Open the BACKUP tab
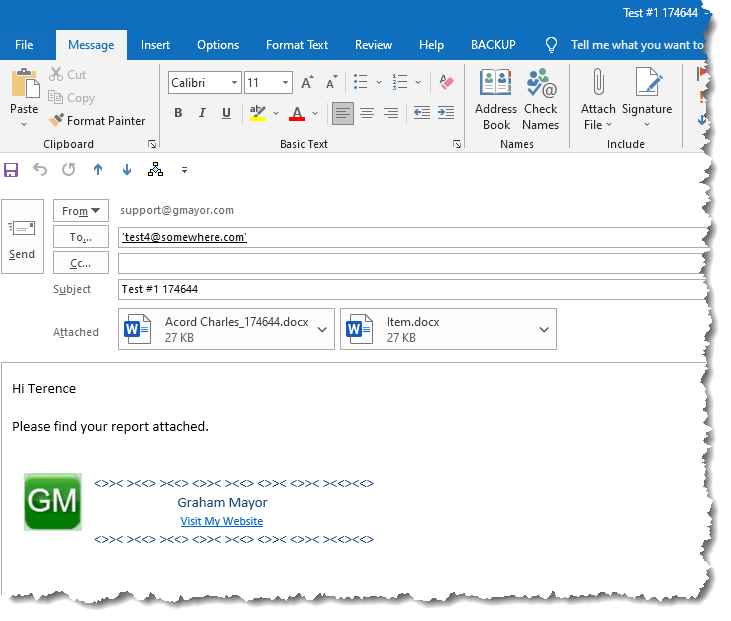 click(493, 45)
